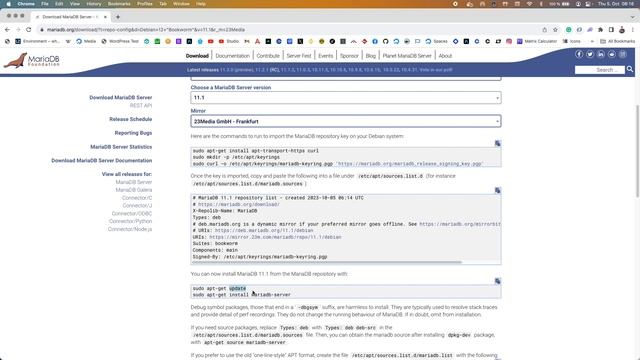Open the About nav tab
The width and height of the screenshot is (640, 360).
tap(445, 56)
